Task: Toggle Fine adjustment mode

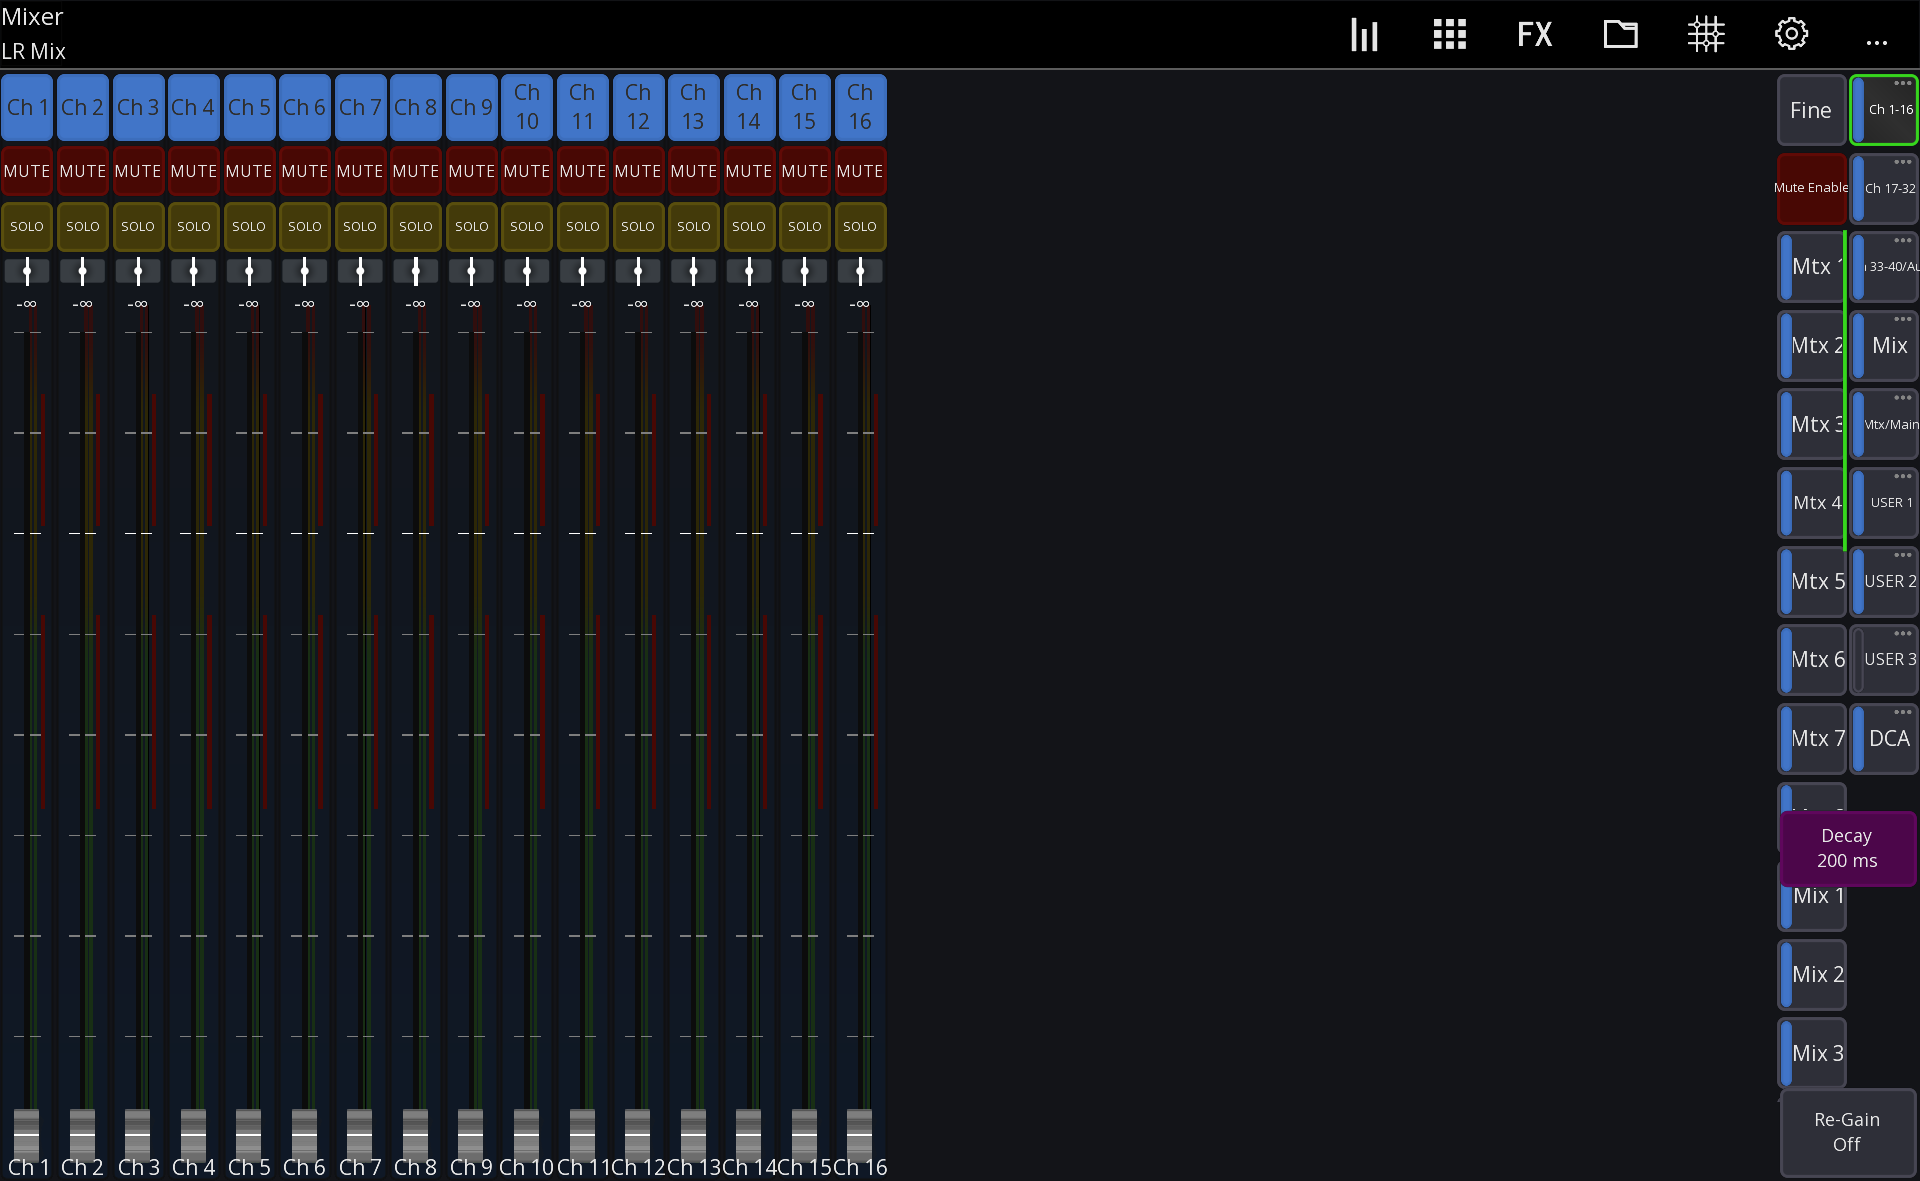Action: (x=1811, y=110)
